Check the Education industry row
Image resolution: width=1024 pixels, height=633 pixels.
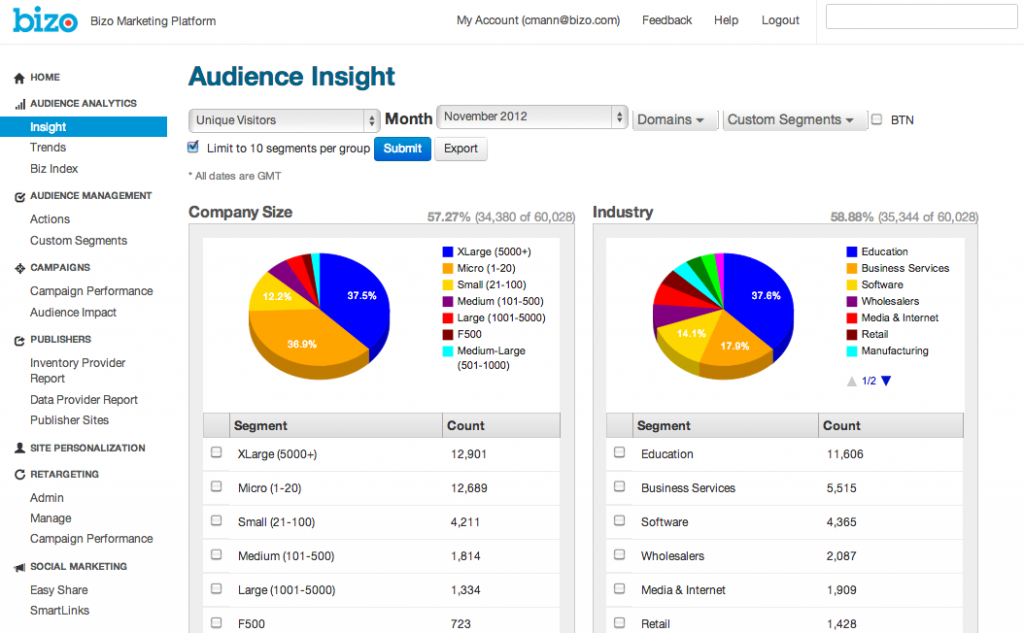(619, 452)
